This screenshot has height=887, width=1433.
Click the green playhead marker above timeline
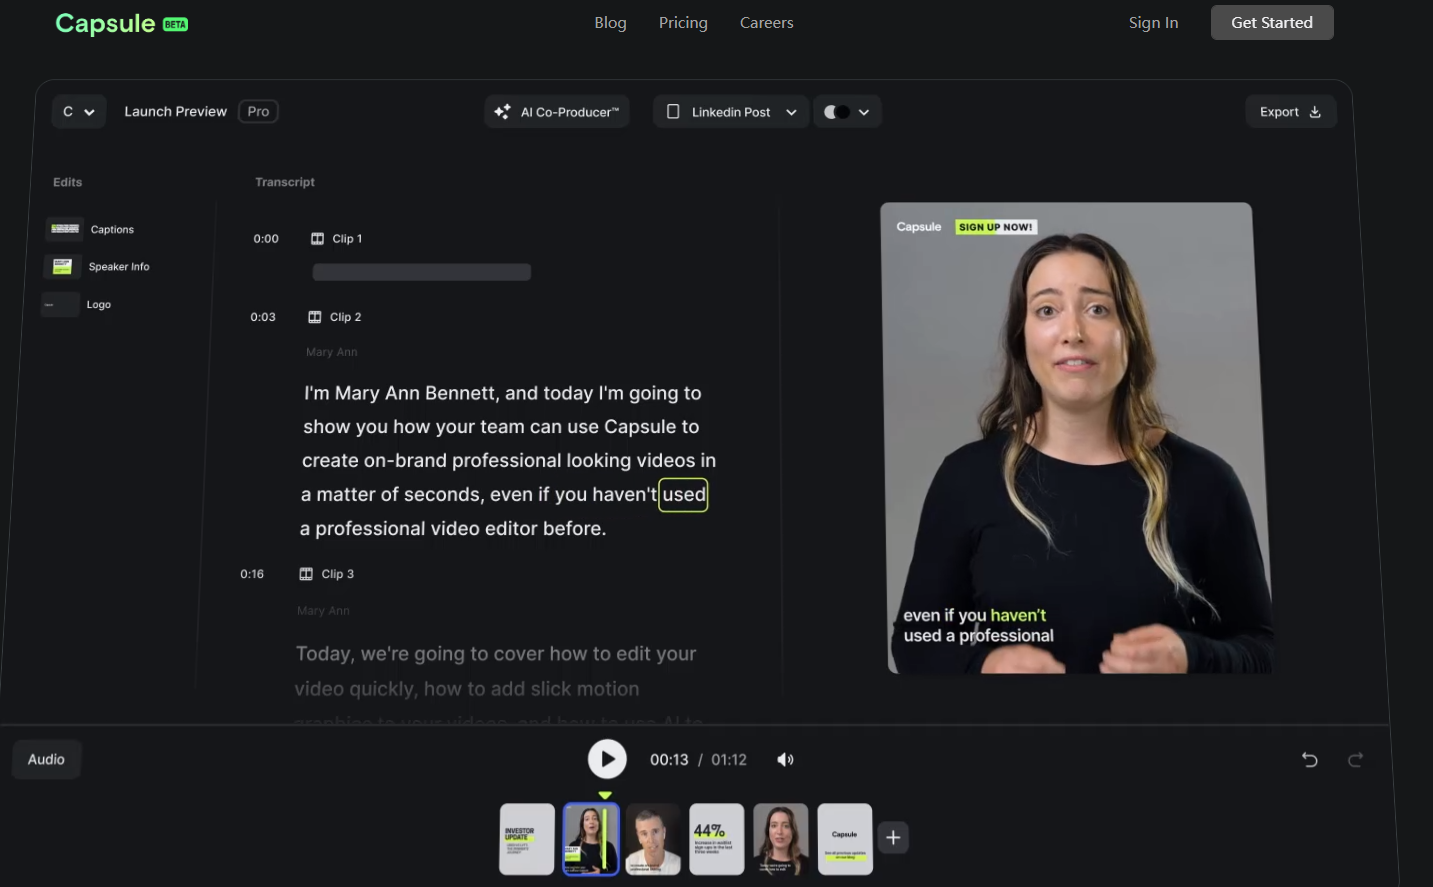[605, 795]
